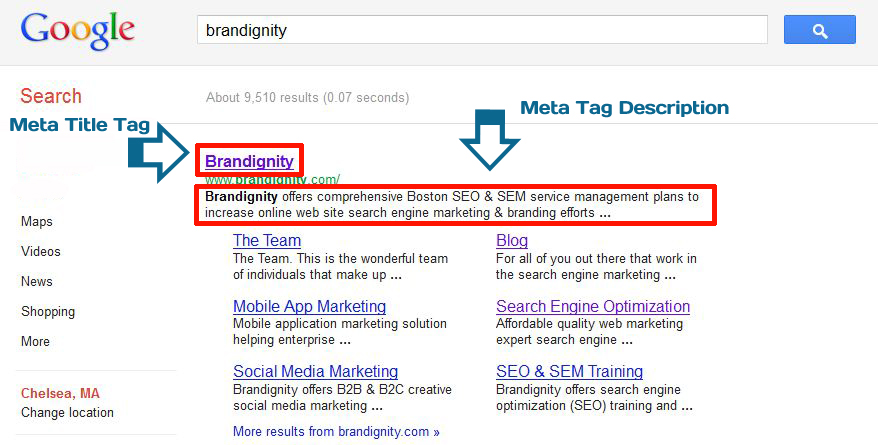Screen dimensions: 878x445
Task: Click the Chelsea, MA location label
Action: click(60, 394)
